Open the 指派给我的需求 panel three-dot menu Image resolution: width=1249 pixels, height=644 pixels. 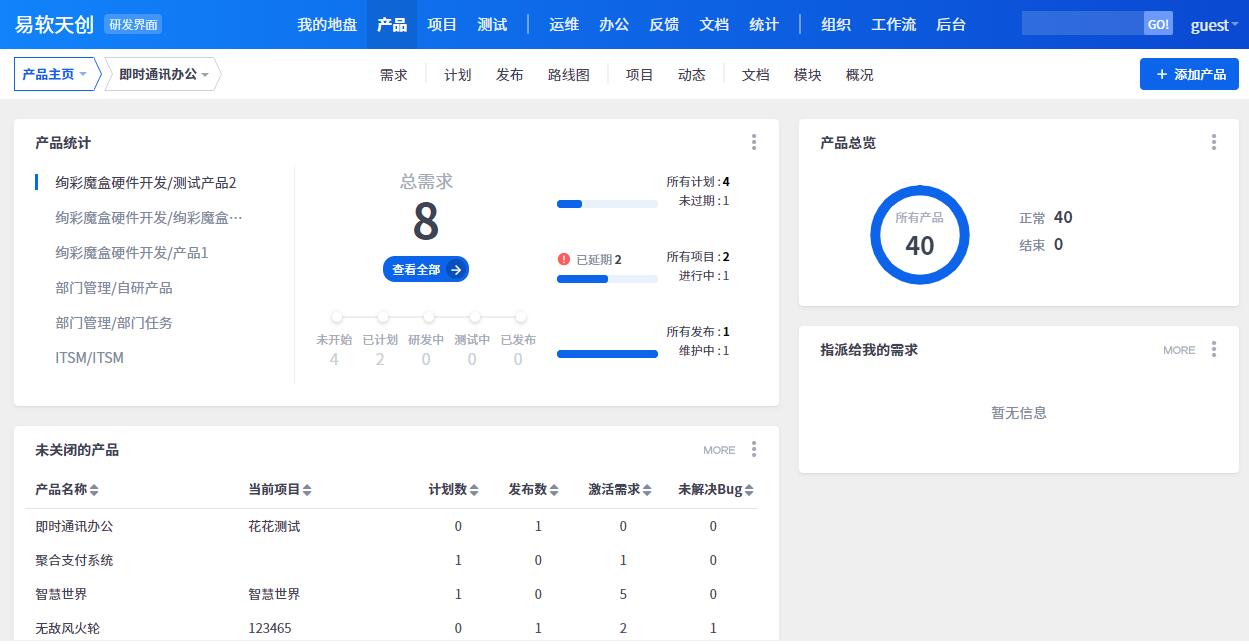tap(1213, 350)
